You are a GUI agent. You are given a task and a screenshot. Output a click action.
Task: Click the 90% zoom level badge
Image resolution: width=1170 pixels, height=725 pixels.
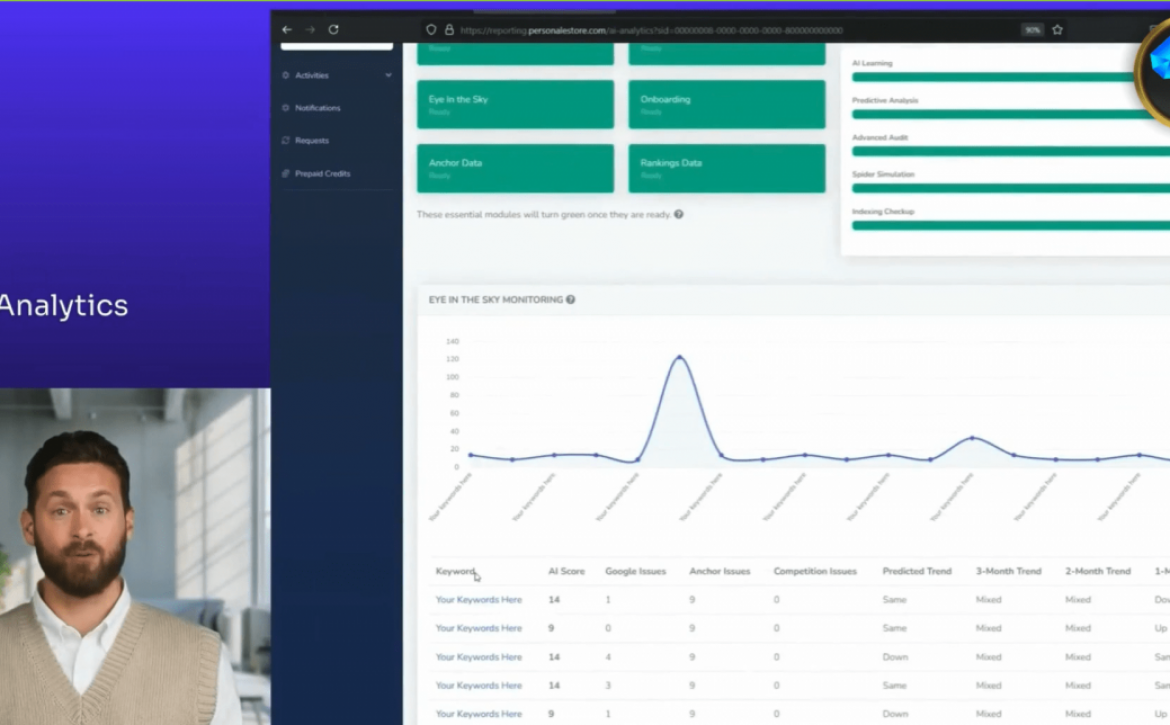[1032, 30]
